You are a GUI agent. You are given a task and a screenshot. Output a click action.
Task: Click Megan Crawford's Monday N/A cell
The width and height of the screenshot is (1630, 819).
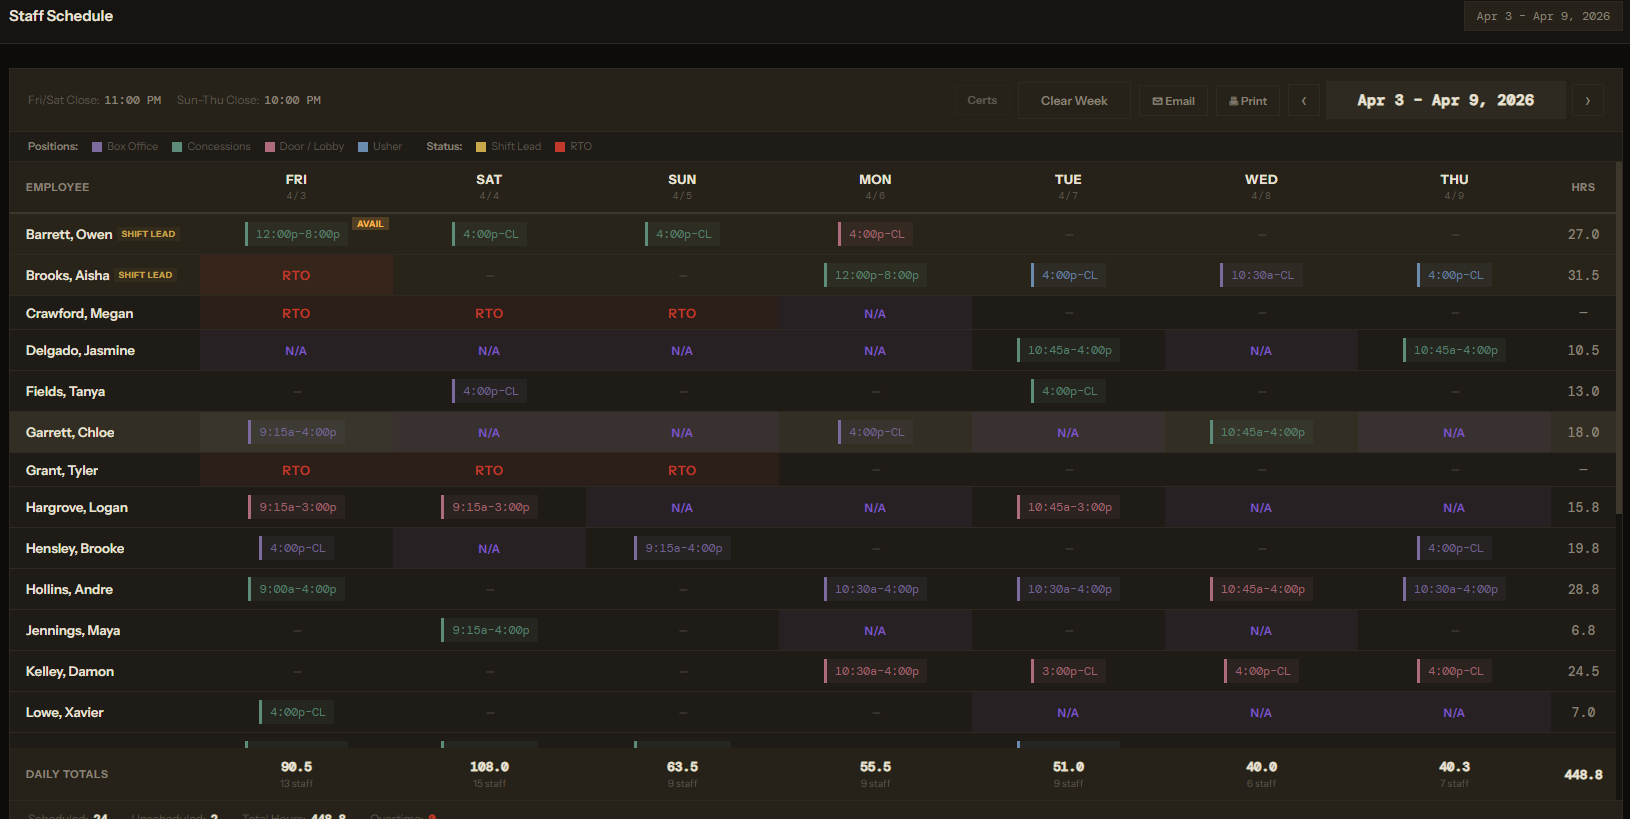click(875, 313)
